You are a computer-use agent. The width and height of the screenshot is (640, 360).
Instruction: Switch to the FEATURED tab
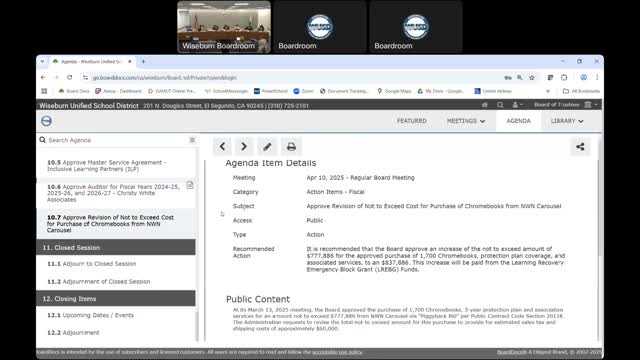point(411,121)
